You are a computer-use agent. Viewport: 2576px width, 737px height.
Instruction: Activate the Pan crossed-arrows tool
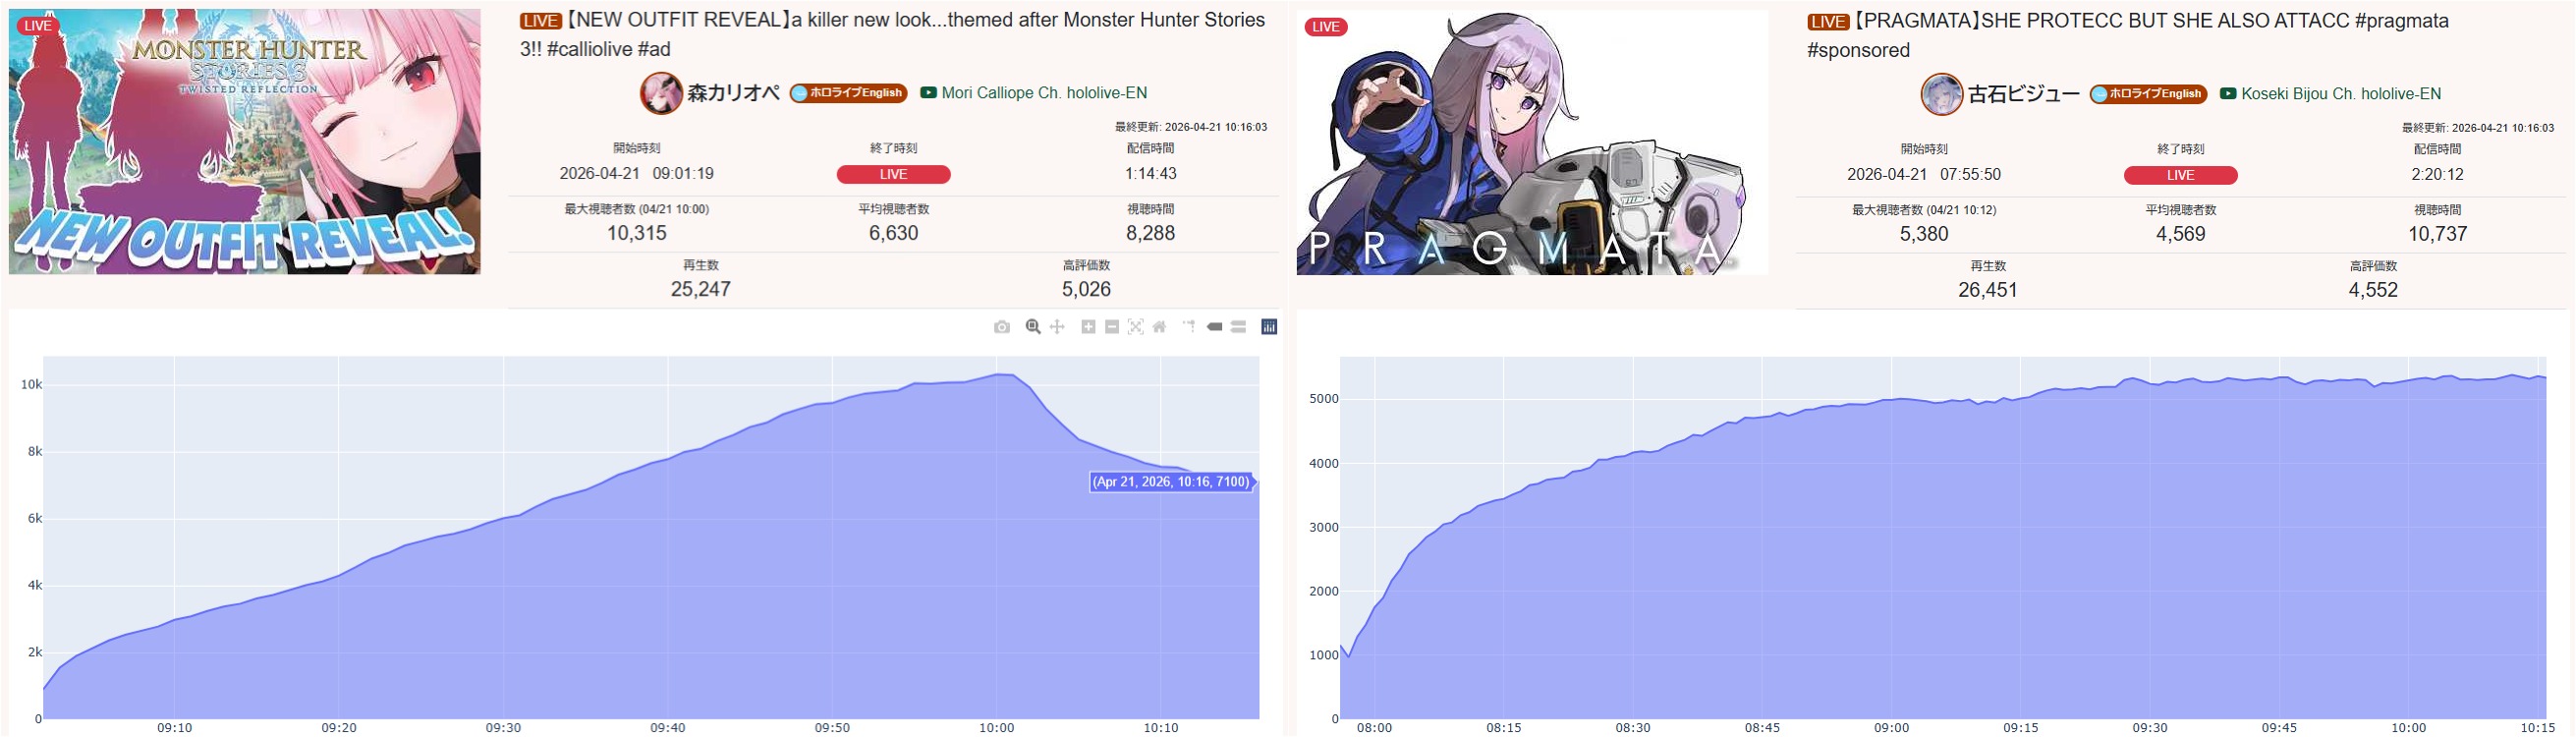point(1057,327)
